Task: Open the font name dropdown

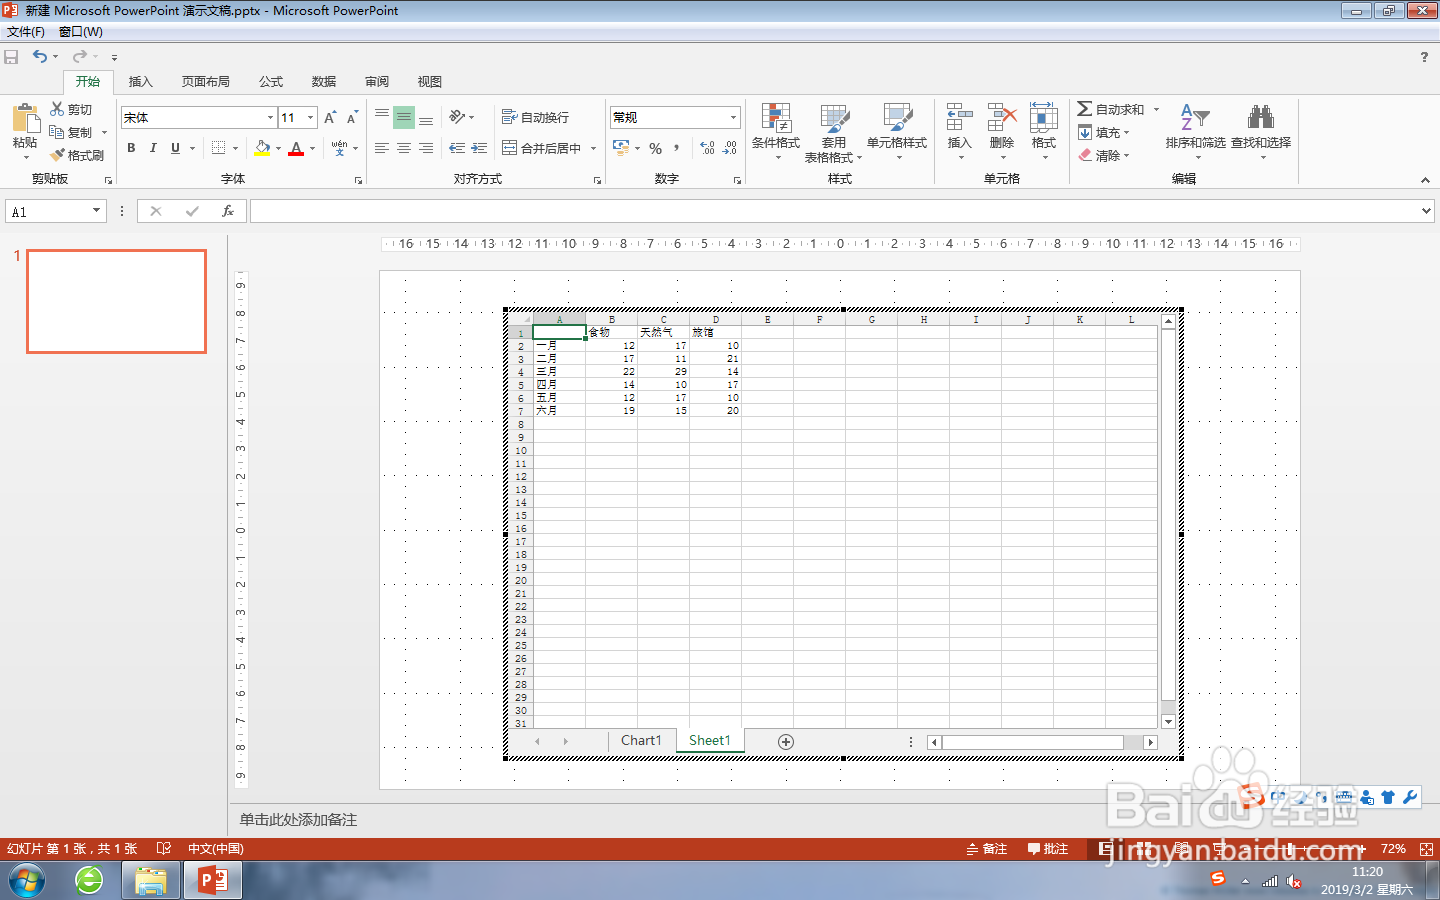Action: point(270,117)
